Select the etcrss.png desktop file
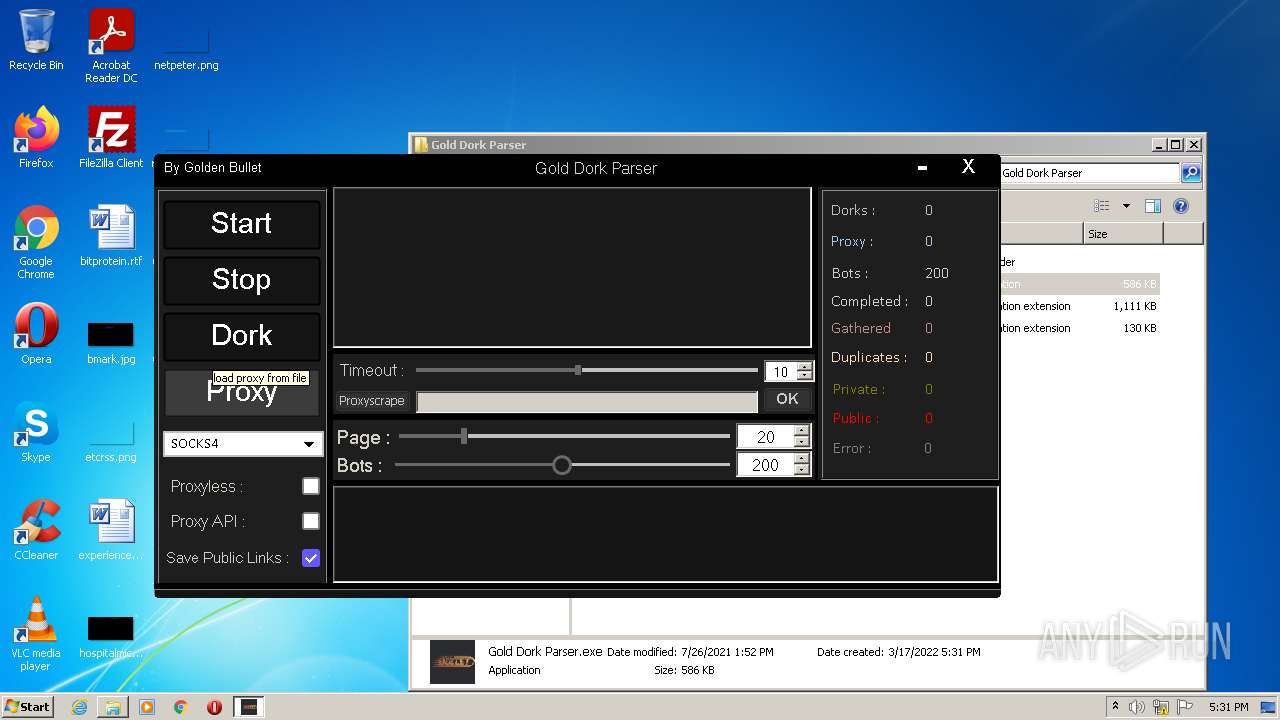The height and width of the screenshot is (720, 1280). [111, 440]
